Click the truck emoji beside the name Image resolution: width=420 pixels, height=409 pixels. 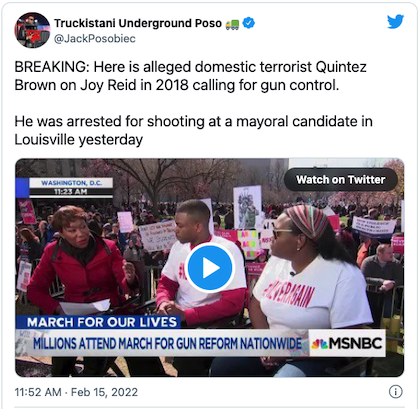coord(232,24)
